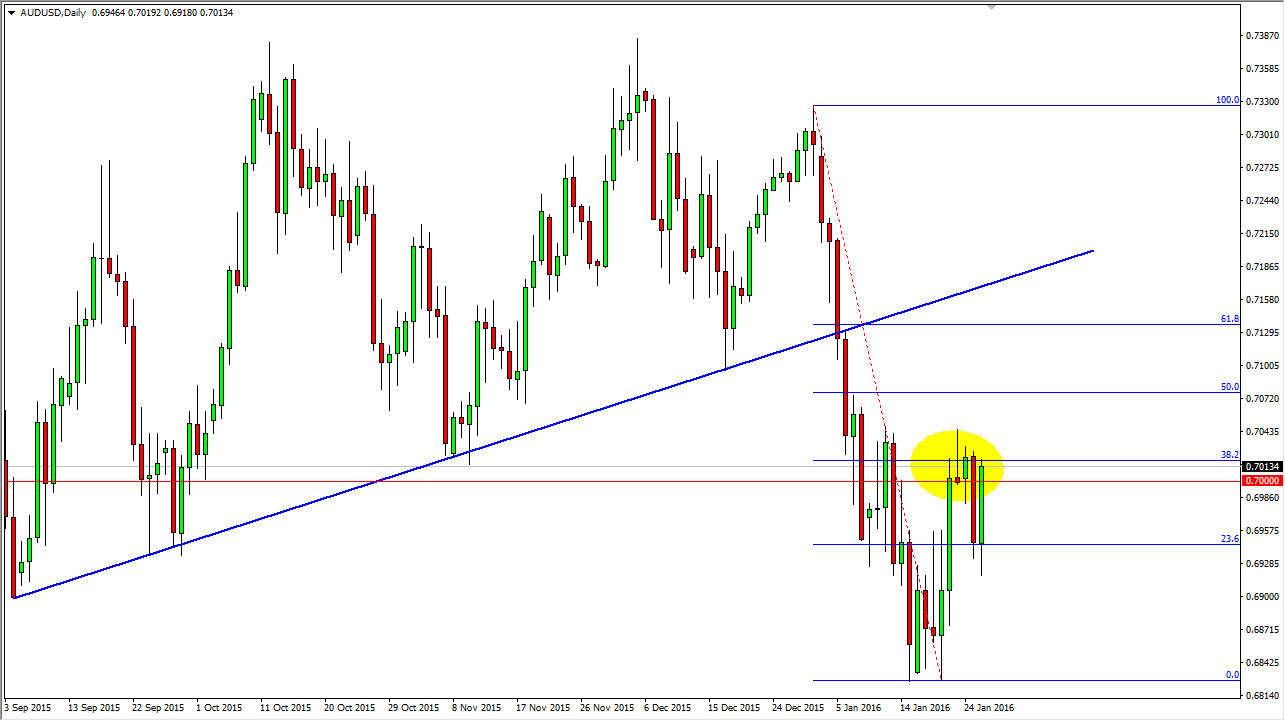Click the 3 Sep 2015 date label
The width and height of the screenshot is (1285, 721).
click(26, 707)
